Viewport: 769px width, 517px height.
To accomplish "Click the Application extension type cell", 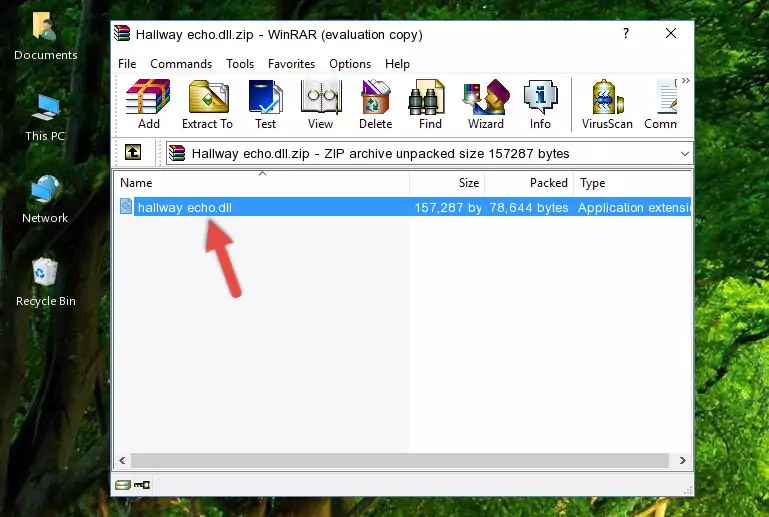I will pos(634,207).
